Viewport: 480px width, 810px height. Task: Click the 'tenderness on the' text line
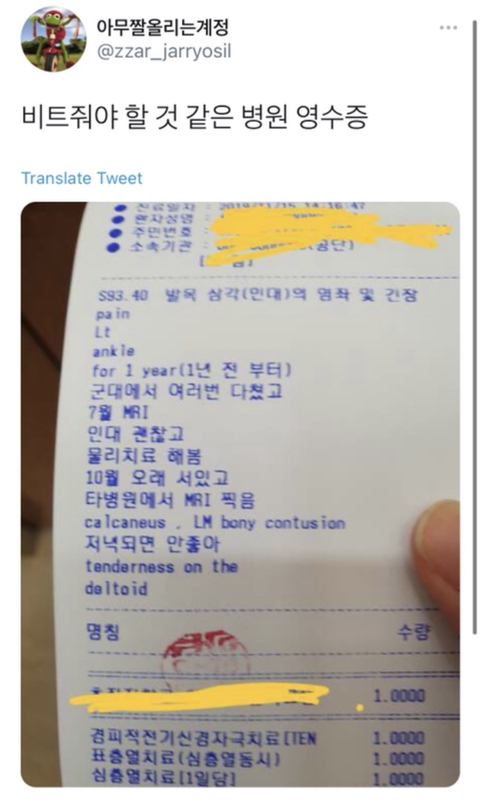161,567
